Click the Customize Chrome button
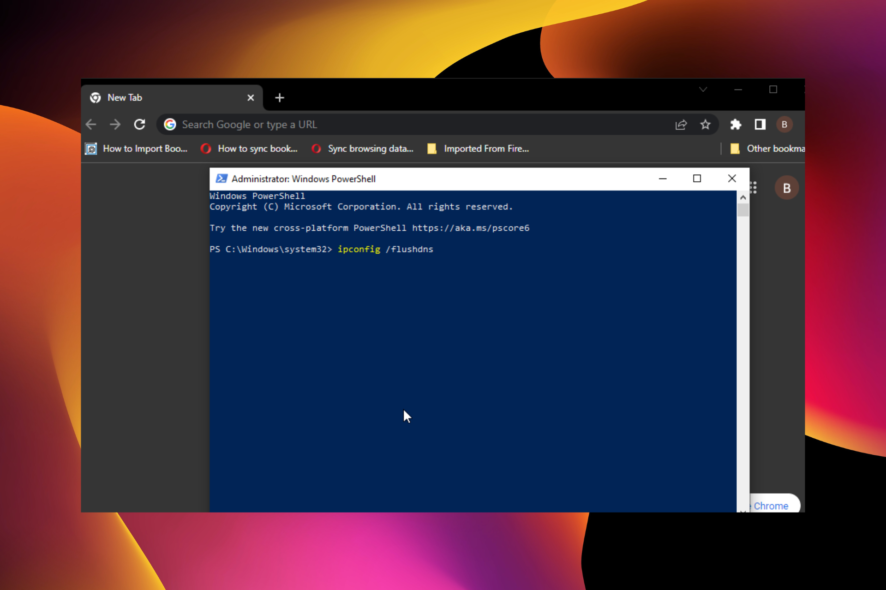Image resolution: width=886 pixels, height=590 pixels. coord(775,505)
